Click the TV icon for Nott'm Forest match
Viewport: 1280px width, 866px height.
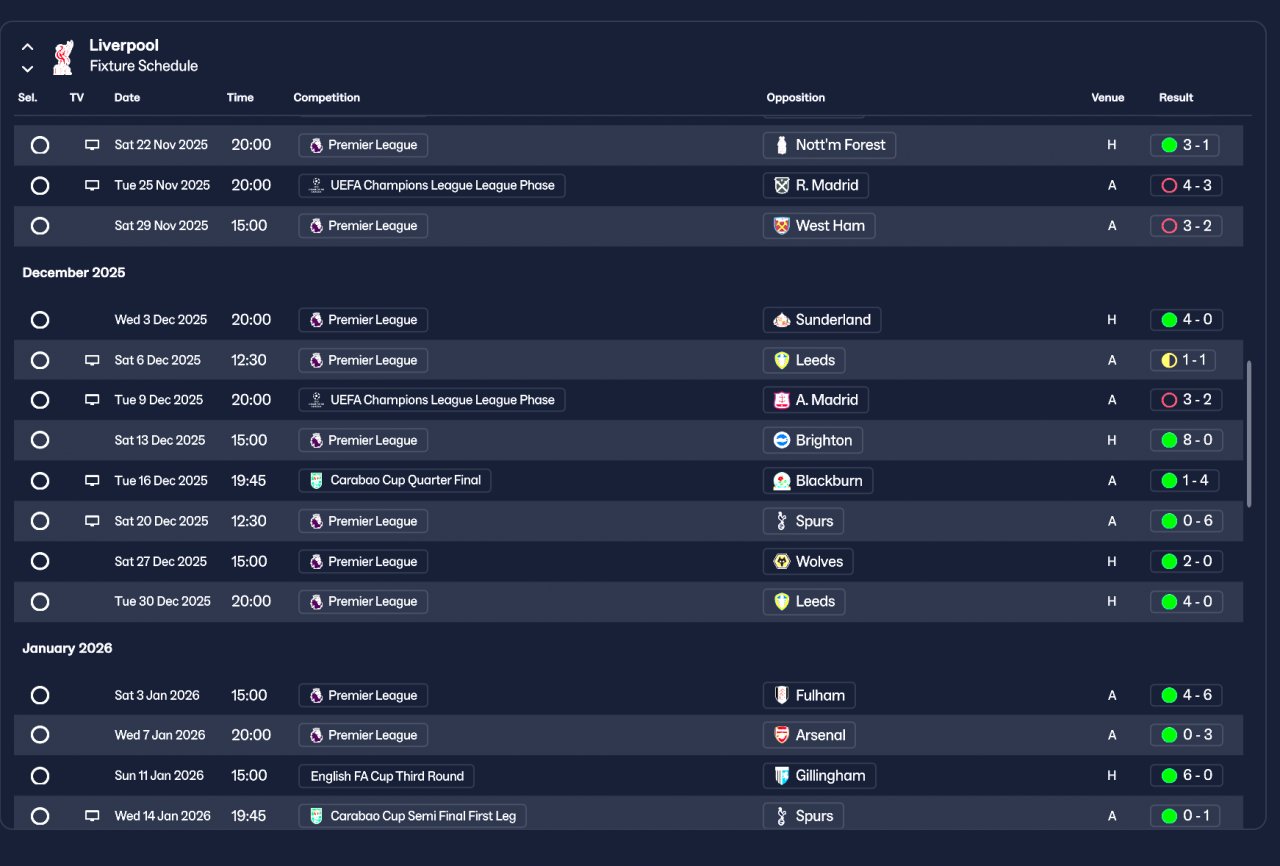(92, 145)
